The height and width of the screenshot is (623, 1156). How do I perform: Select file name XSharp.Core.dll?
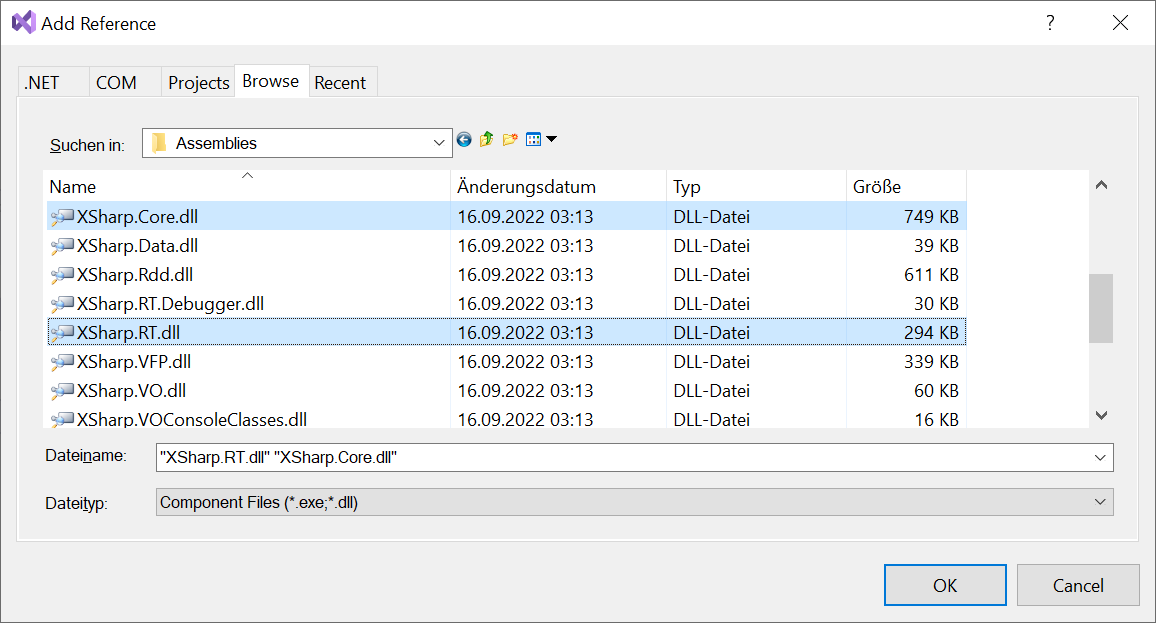pyautogui.click(x=138, y=217)
